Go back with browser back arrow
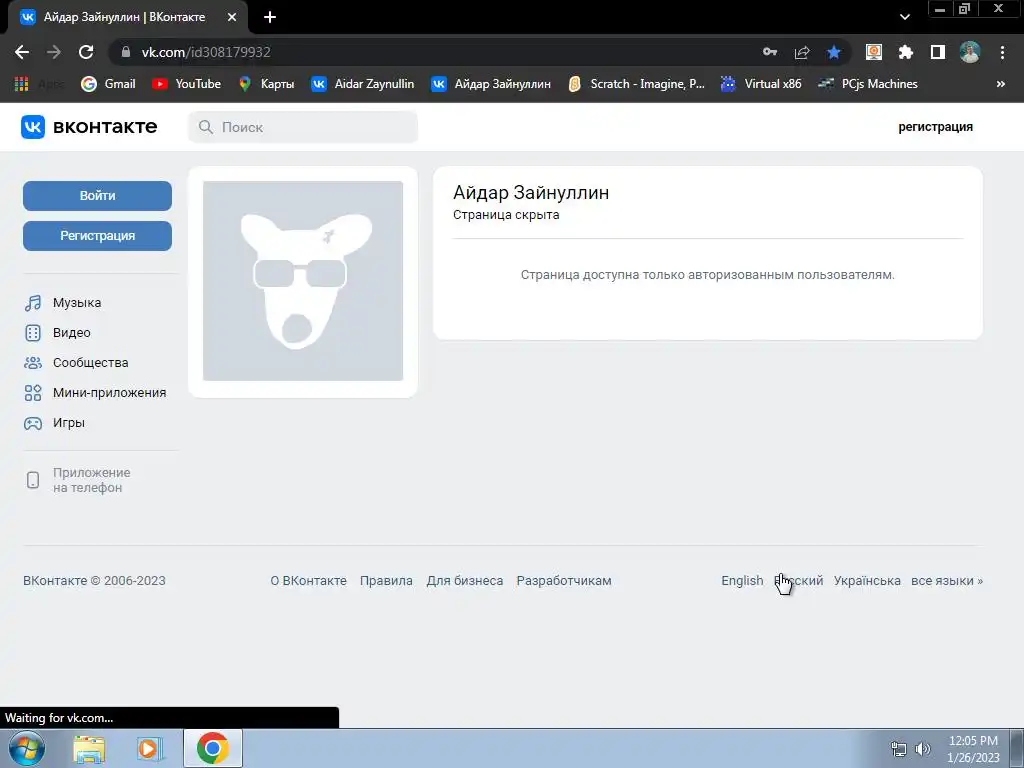The height and width of the screenshot is (768, 1024). [x=22, y=52]
